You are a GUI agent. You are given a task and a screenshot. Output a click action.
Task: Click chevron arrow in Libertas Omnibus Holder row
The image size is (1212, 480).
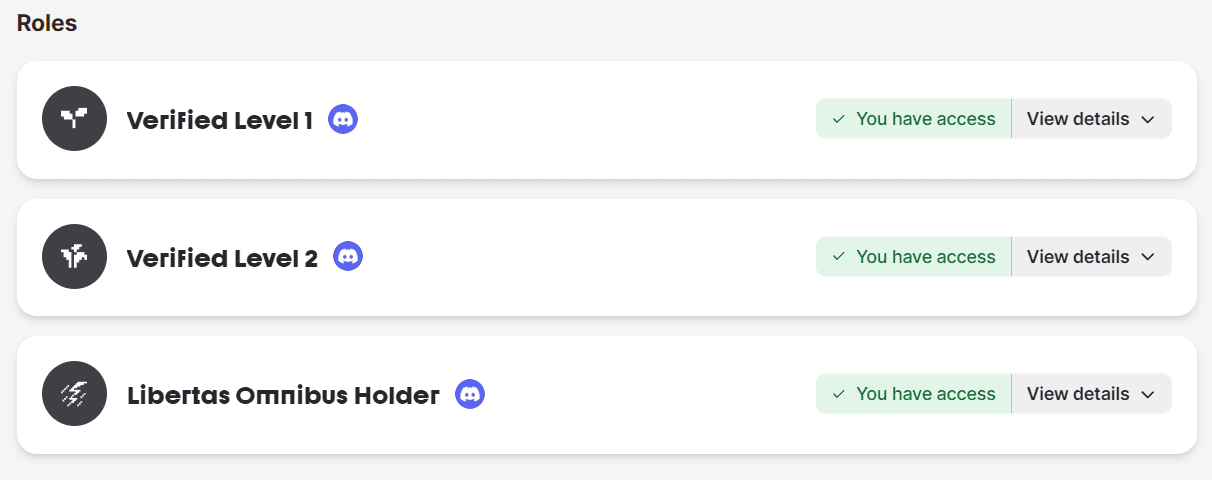(1148, 395)
